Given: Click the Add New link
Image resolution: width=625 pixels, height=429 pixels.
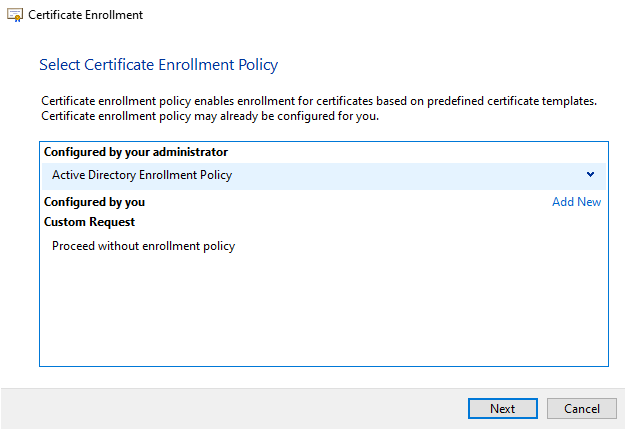Looking at the screenshot, I should (576, 202).
